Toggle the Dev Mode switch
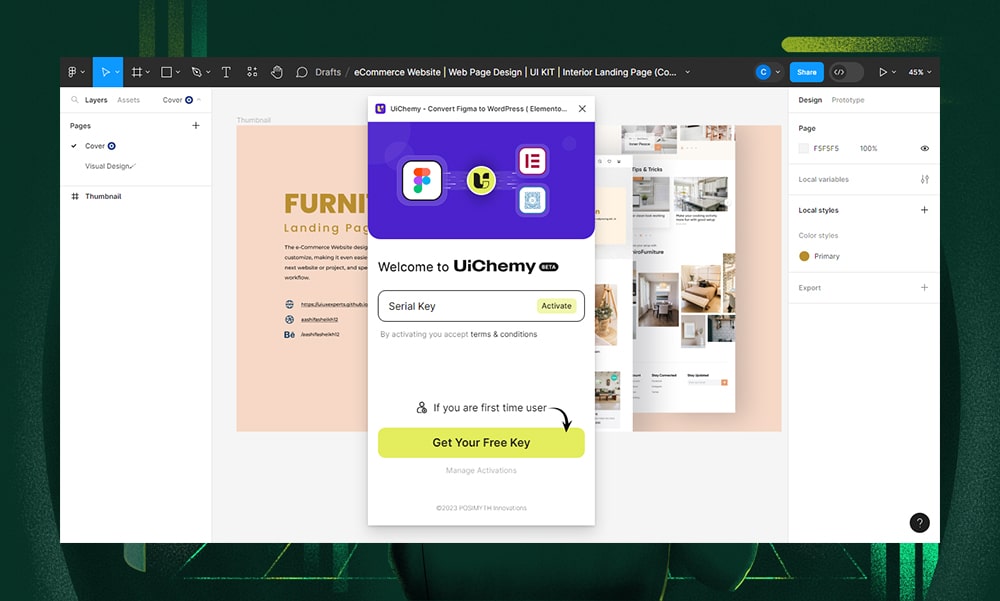 point(845,72)
